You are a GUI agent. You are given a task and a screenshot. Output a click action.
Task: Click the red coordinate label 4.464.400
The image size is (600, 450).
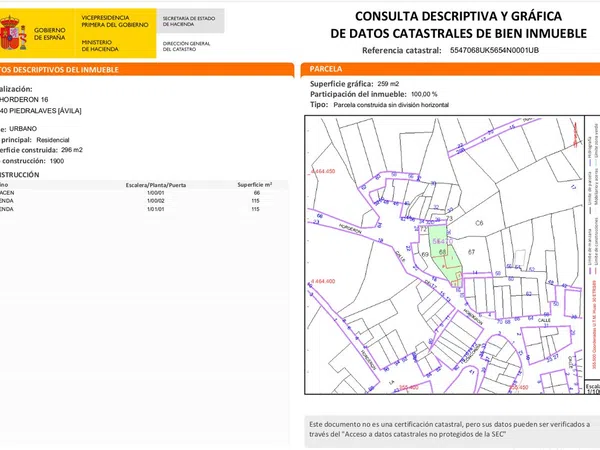click(x=323, y=281)
